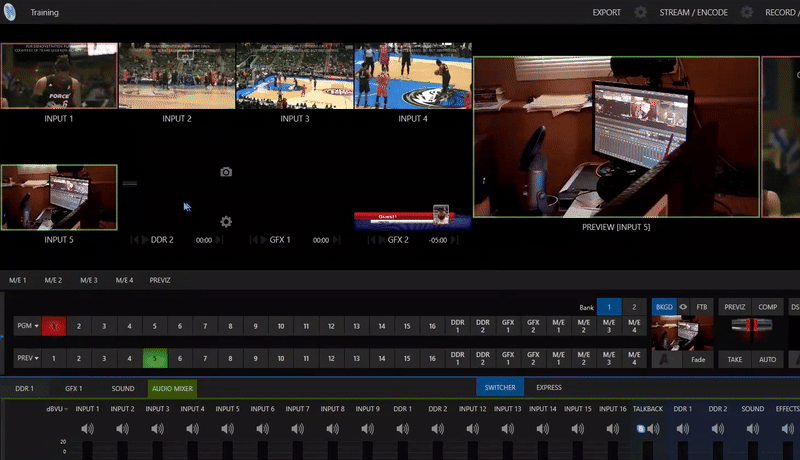Viewport: 800px width, 460px height.
Task: Mute the INPUT 8 audio speaker icon
Action: tap(333, 429)
